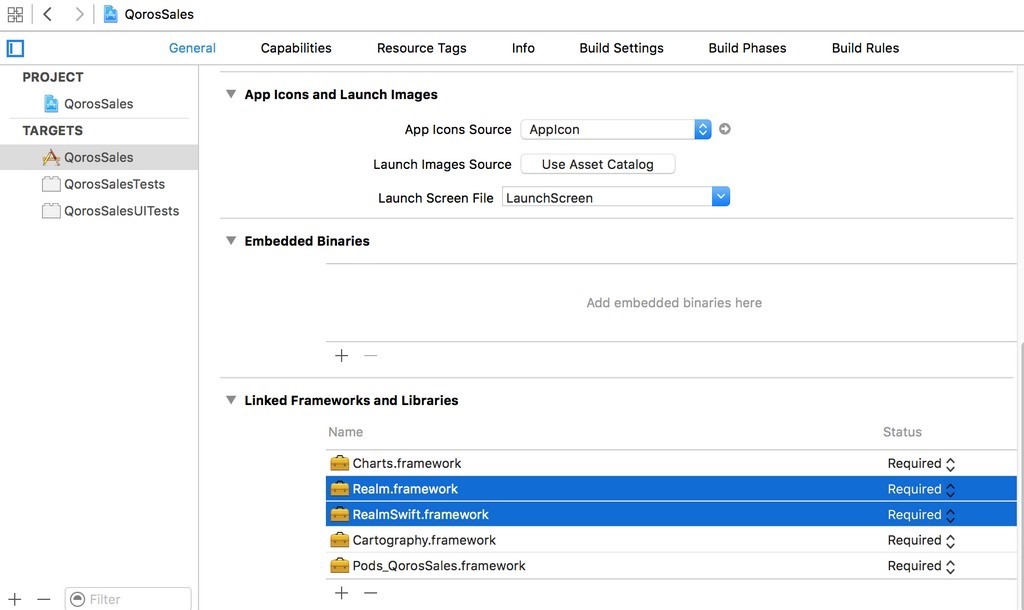This screenshot has width=1024, height=610.
Task: Click the Filter field in the sidebar
Action: click(x=135, y=599)
